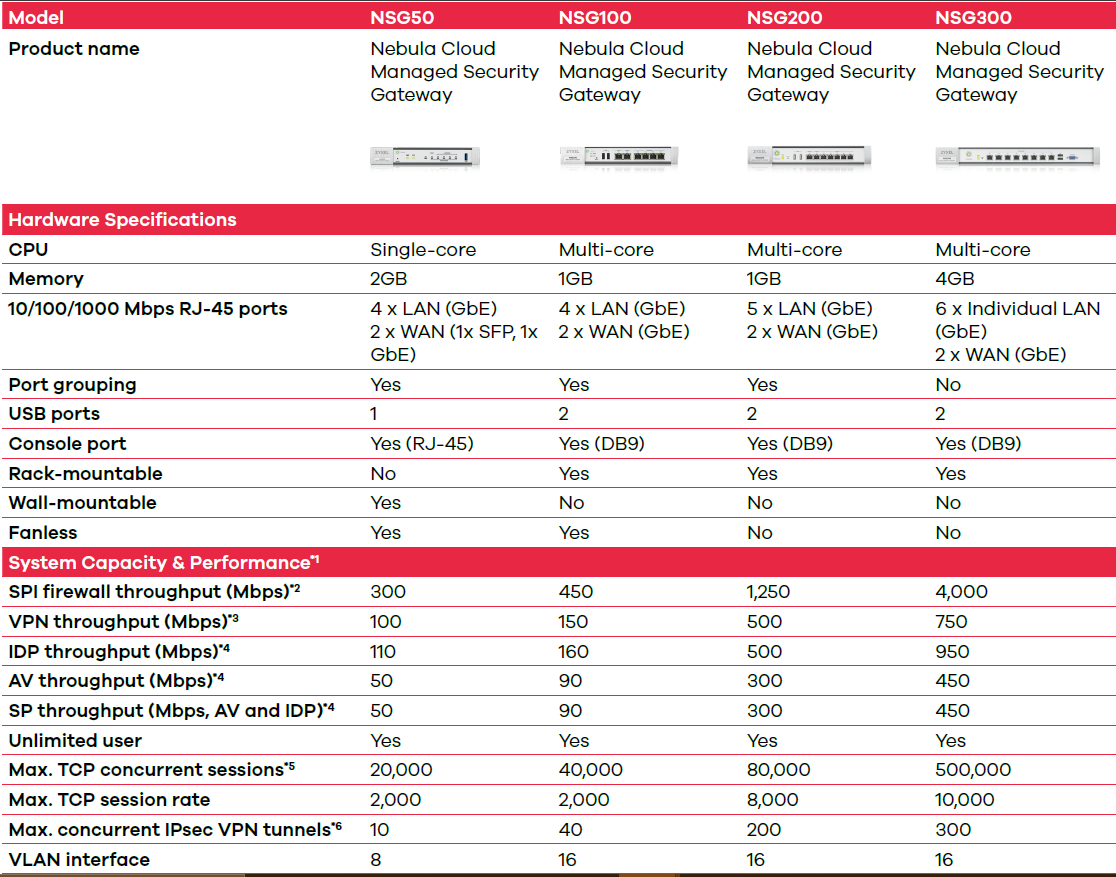This screenshot has height=877, width=1116.
Task: Select the 5 x LAN (GbE) cell
Action: point(809,309)
